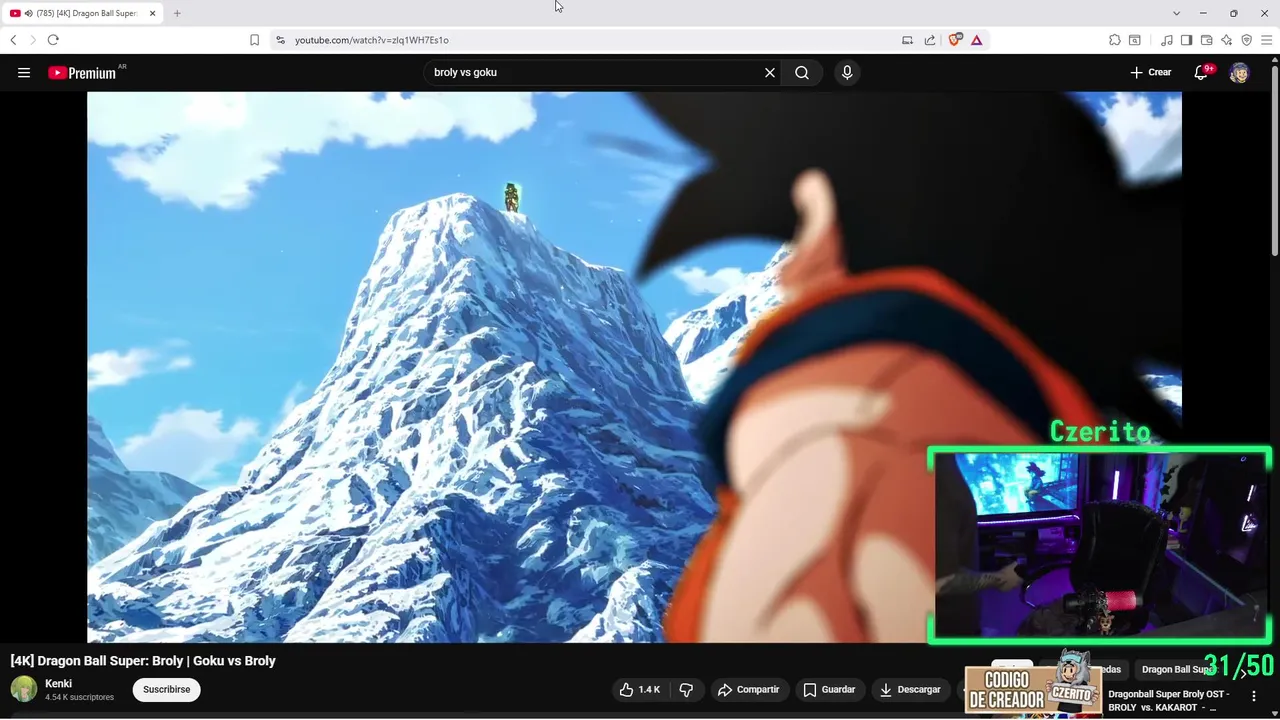Image resolution: width=1280 pixels, height=720 pixels.
Task: Open the music playlist note icon
Action: click(x=1167, y=40)
